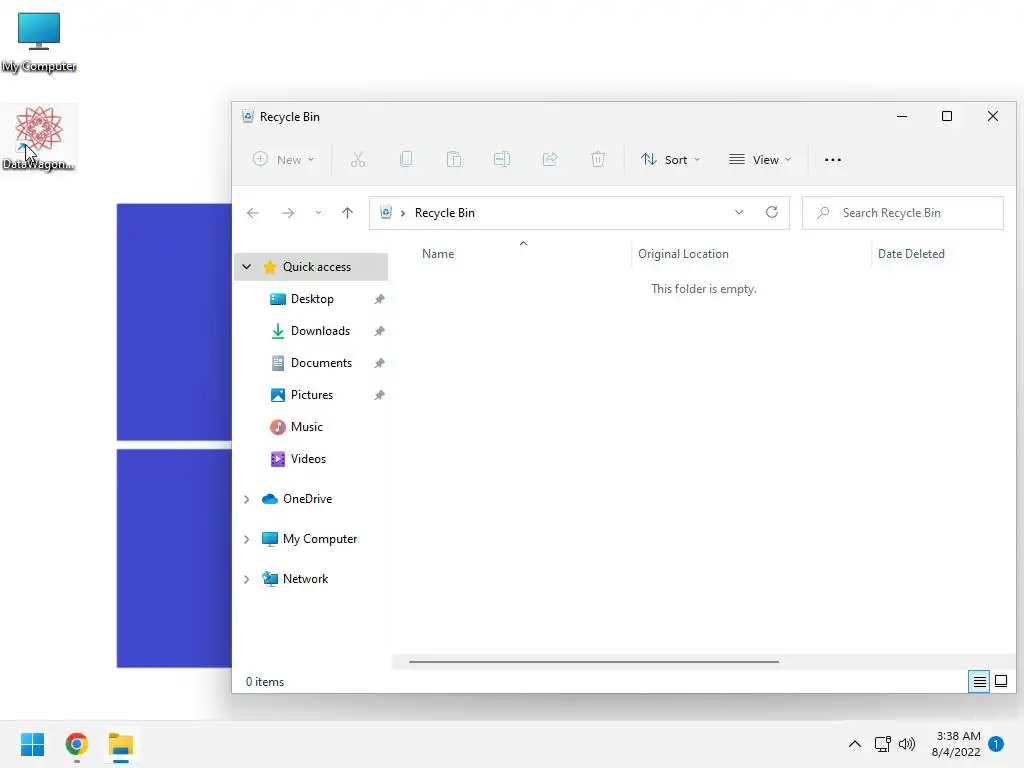Open the See more three-dots menu
This screenshot has width=1024, height=768.
[833, 159]
